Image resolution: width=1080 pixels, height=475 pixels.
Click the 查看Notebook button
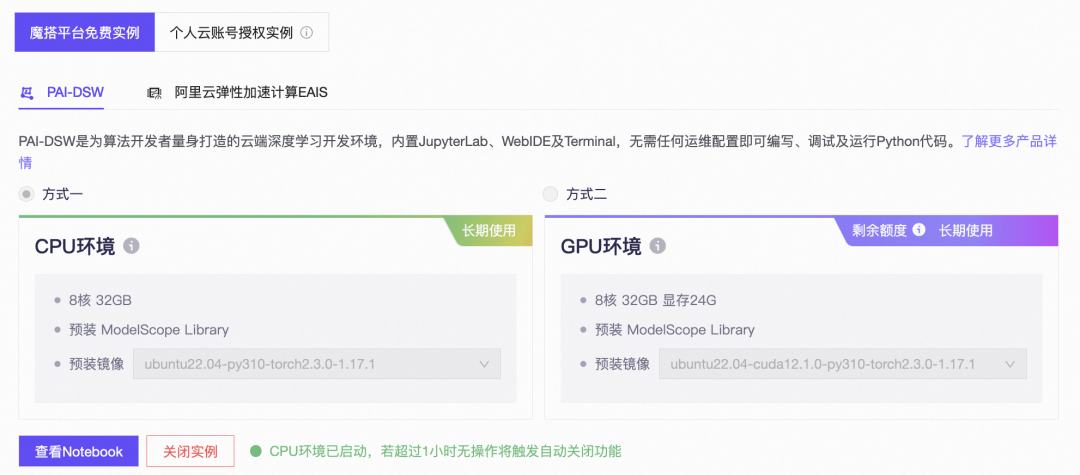coord(79,451)
